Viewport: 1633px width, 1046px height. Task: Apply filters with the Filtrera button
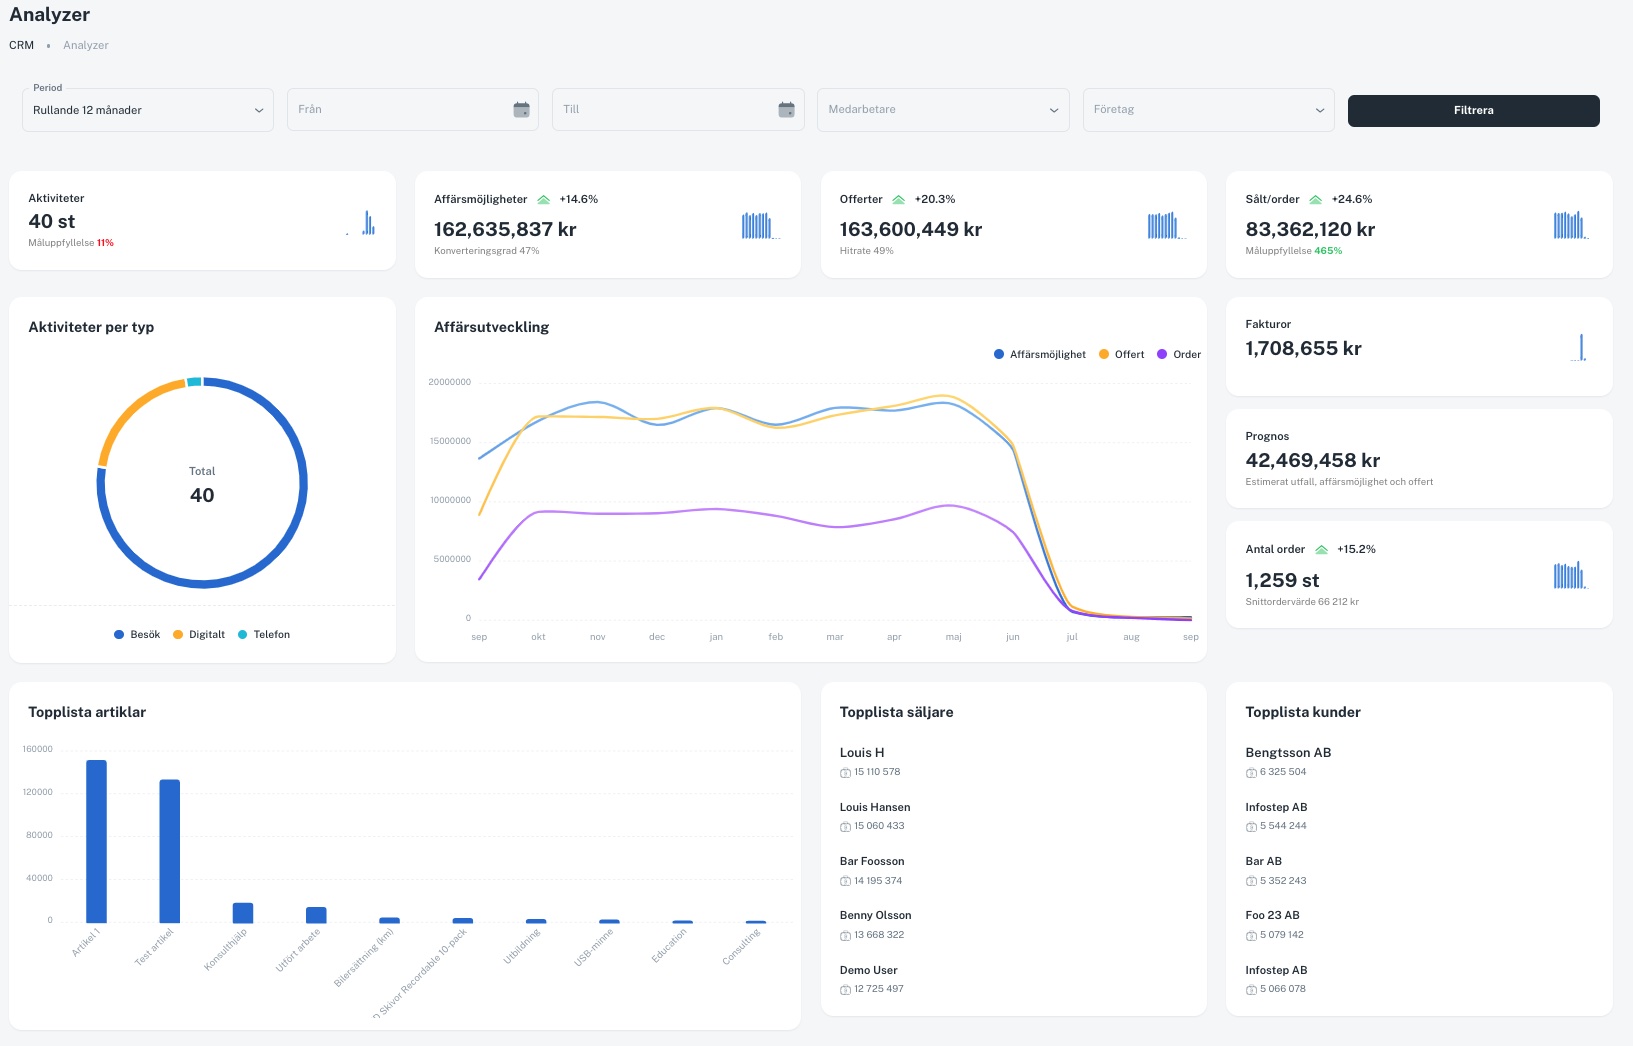click(x=1474, y=111)
